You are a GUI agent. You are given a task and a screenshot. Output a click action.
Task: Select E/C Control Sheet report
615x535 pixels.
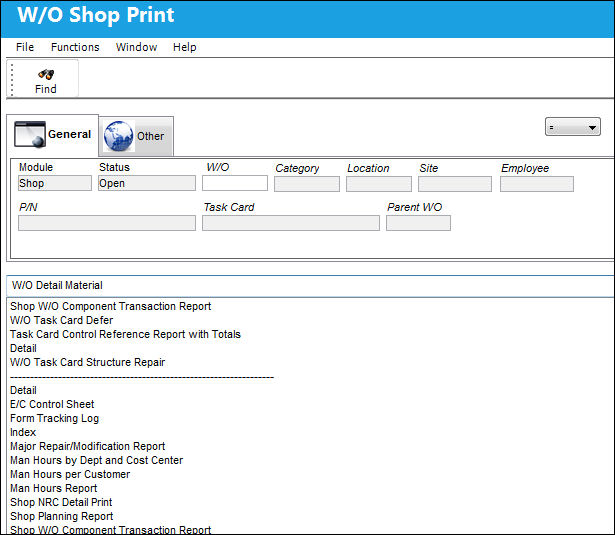click(x=52, y=404)
